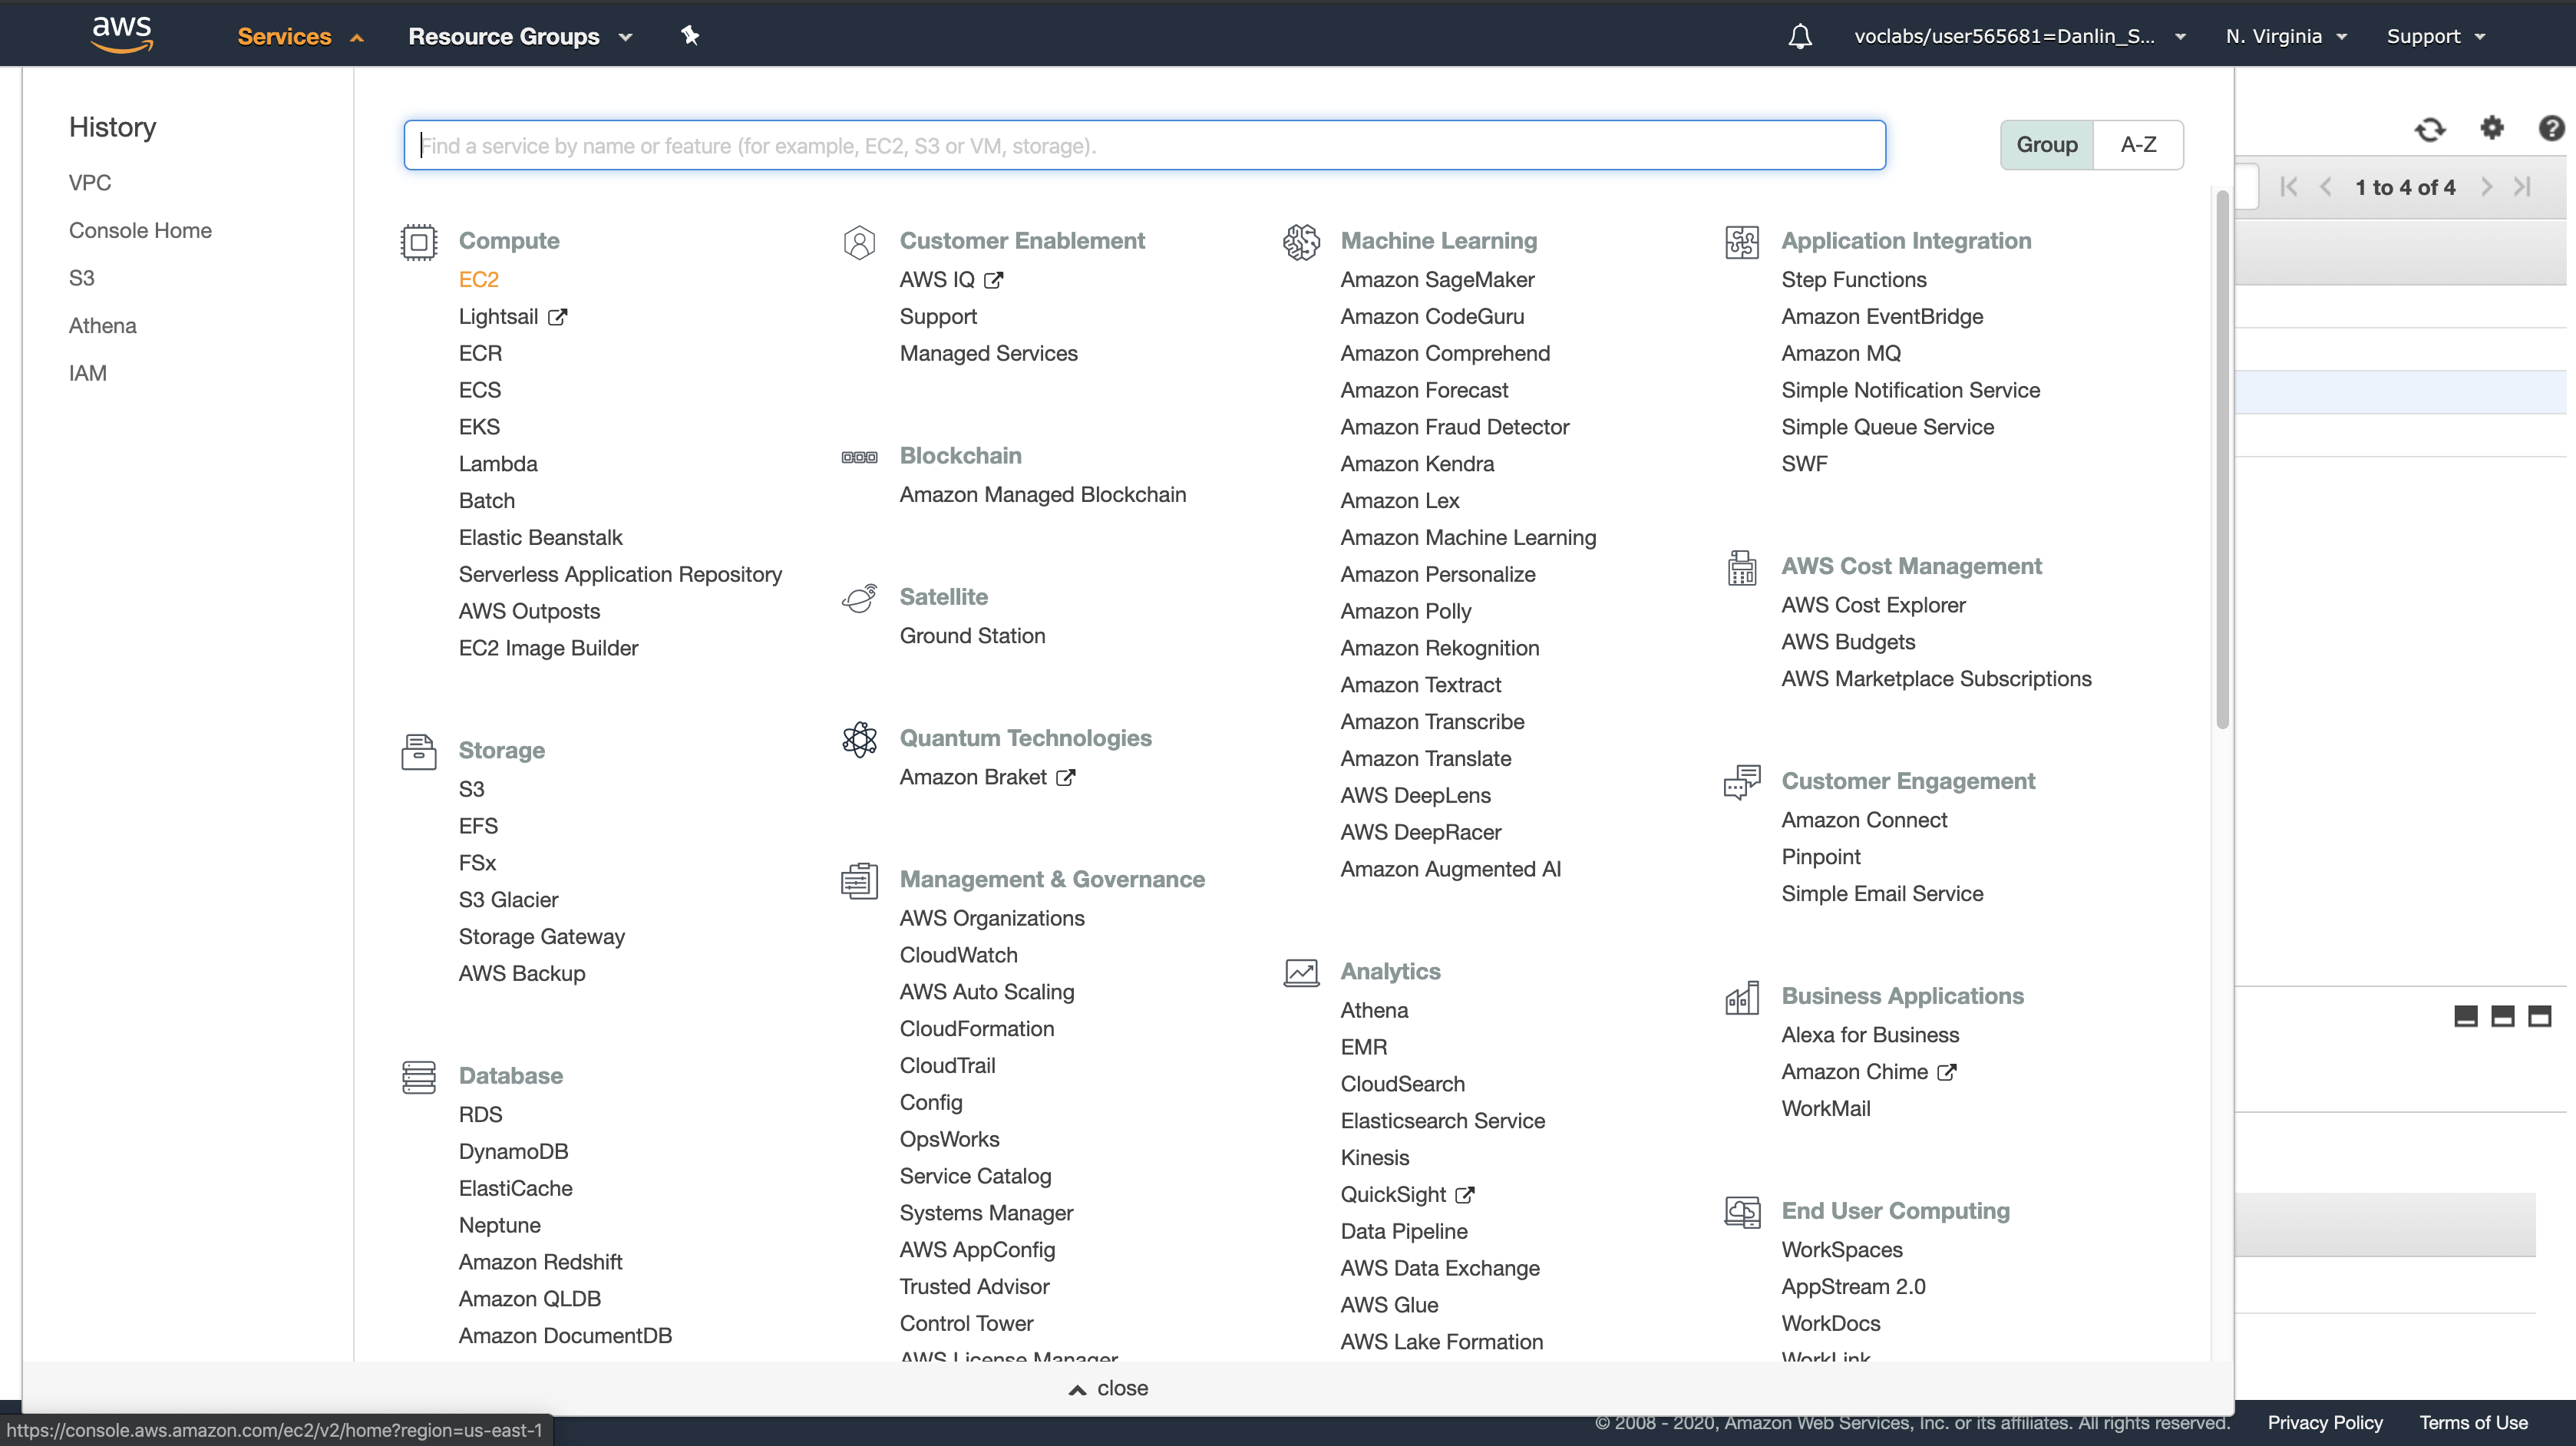Collapse the Services dropdown menu
This screenshot has width=2576, height=1446.
tap(299, 37)
